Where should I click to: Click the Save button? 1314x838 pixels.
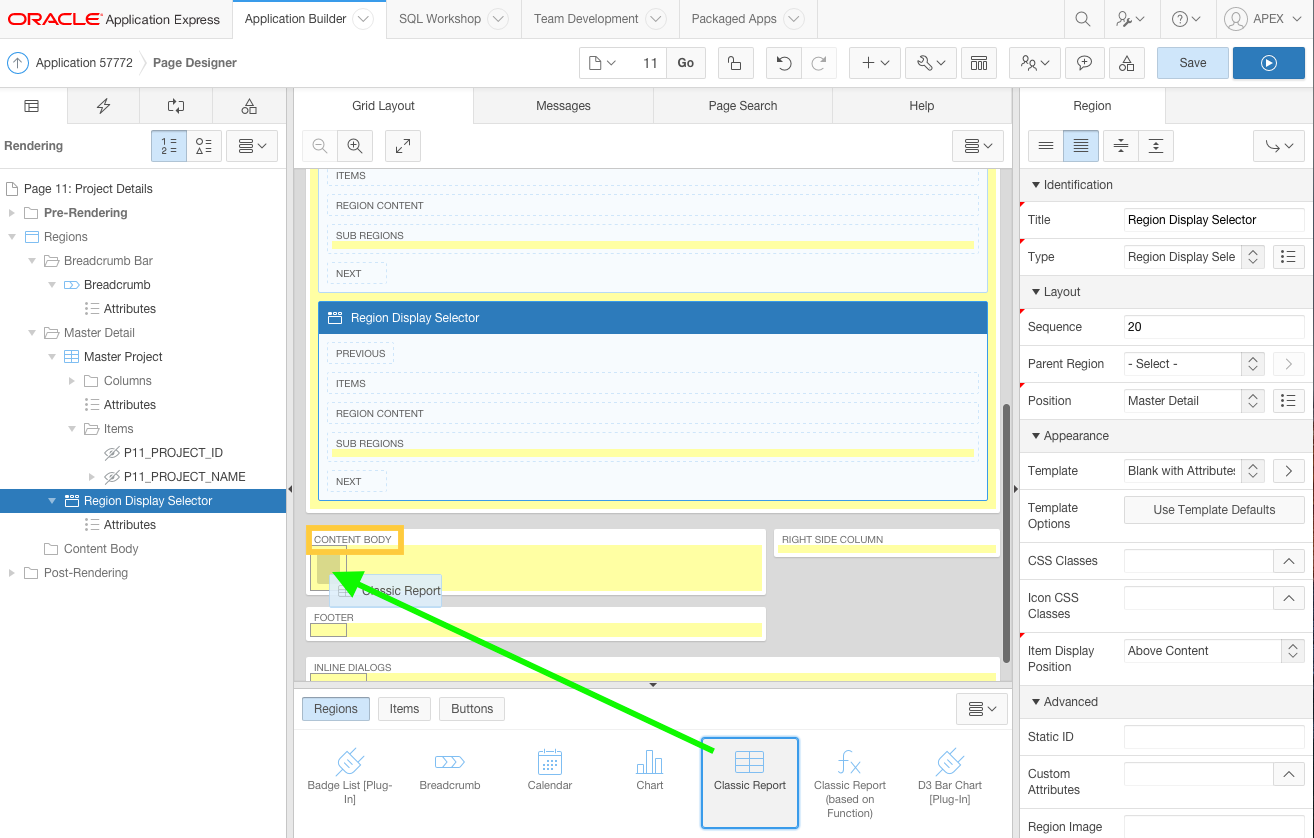pyautogui.click(x=1192, y=63)
